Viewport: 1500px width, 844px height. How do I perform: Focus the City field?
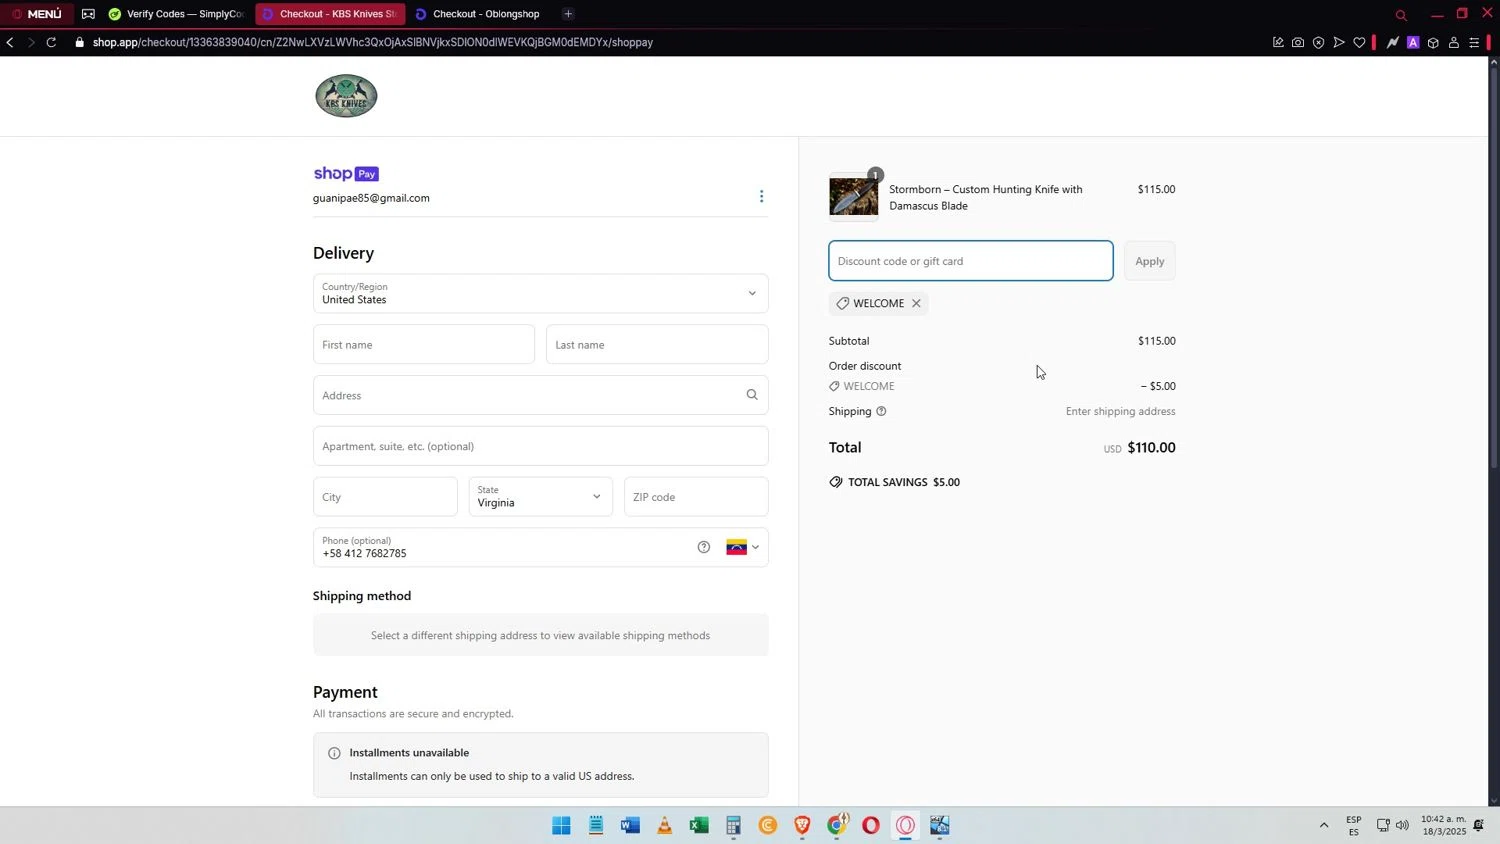[x=385, y=497]
